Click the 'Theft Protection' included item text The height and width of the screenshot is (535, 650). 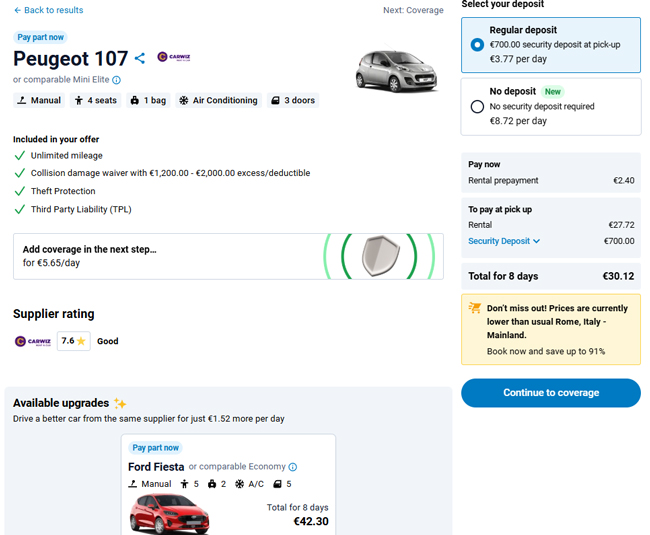(63, 191)
